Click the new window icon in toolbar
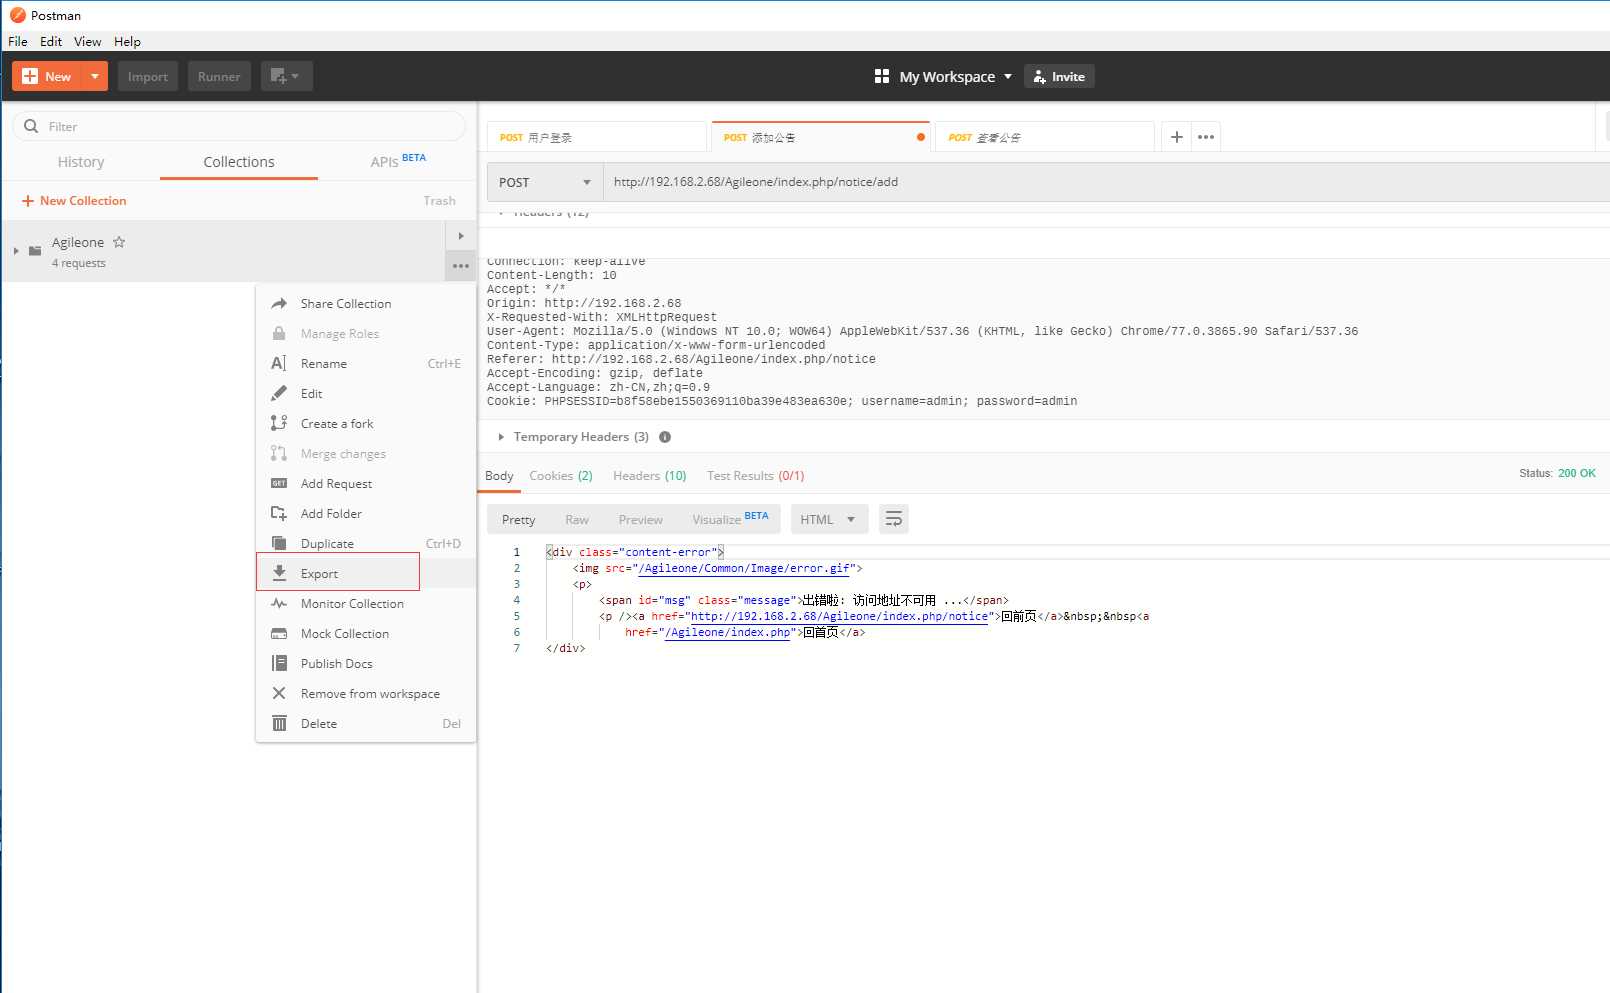 click(x=286, y=76)
